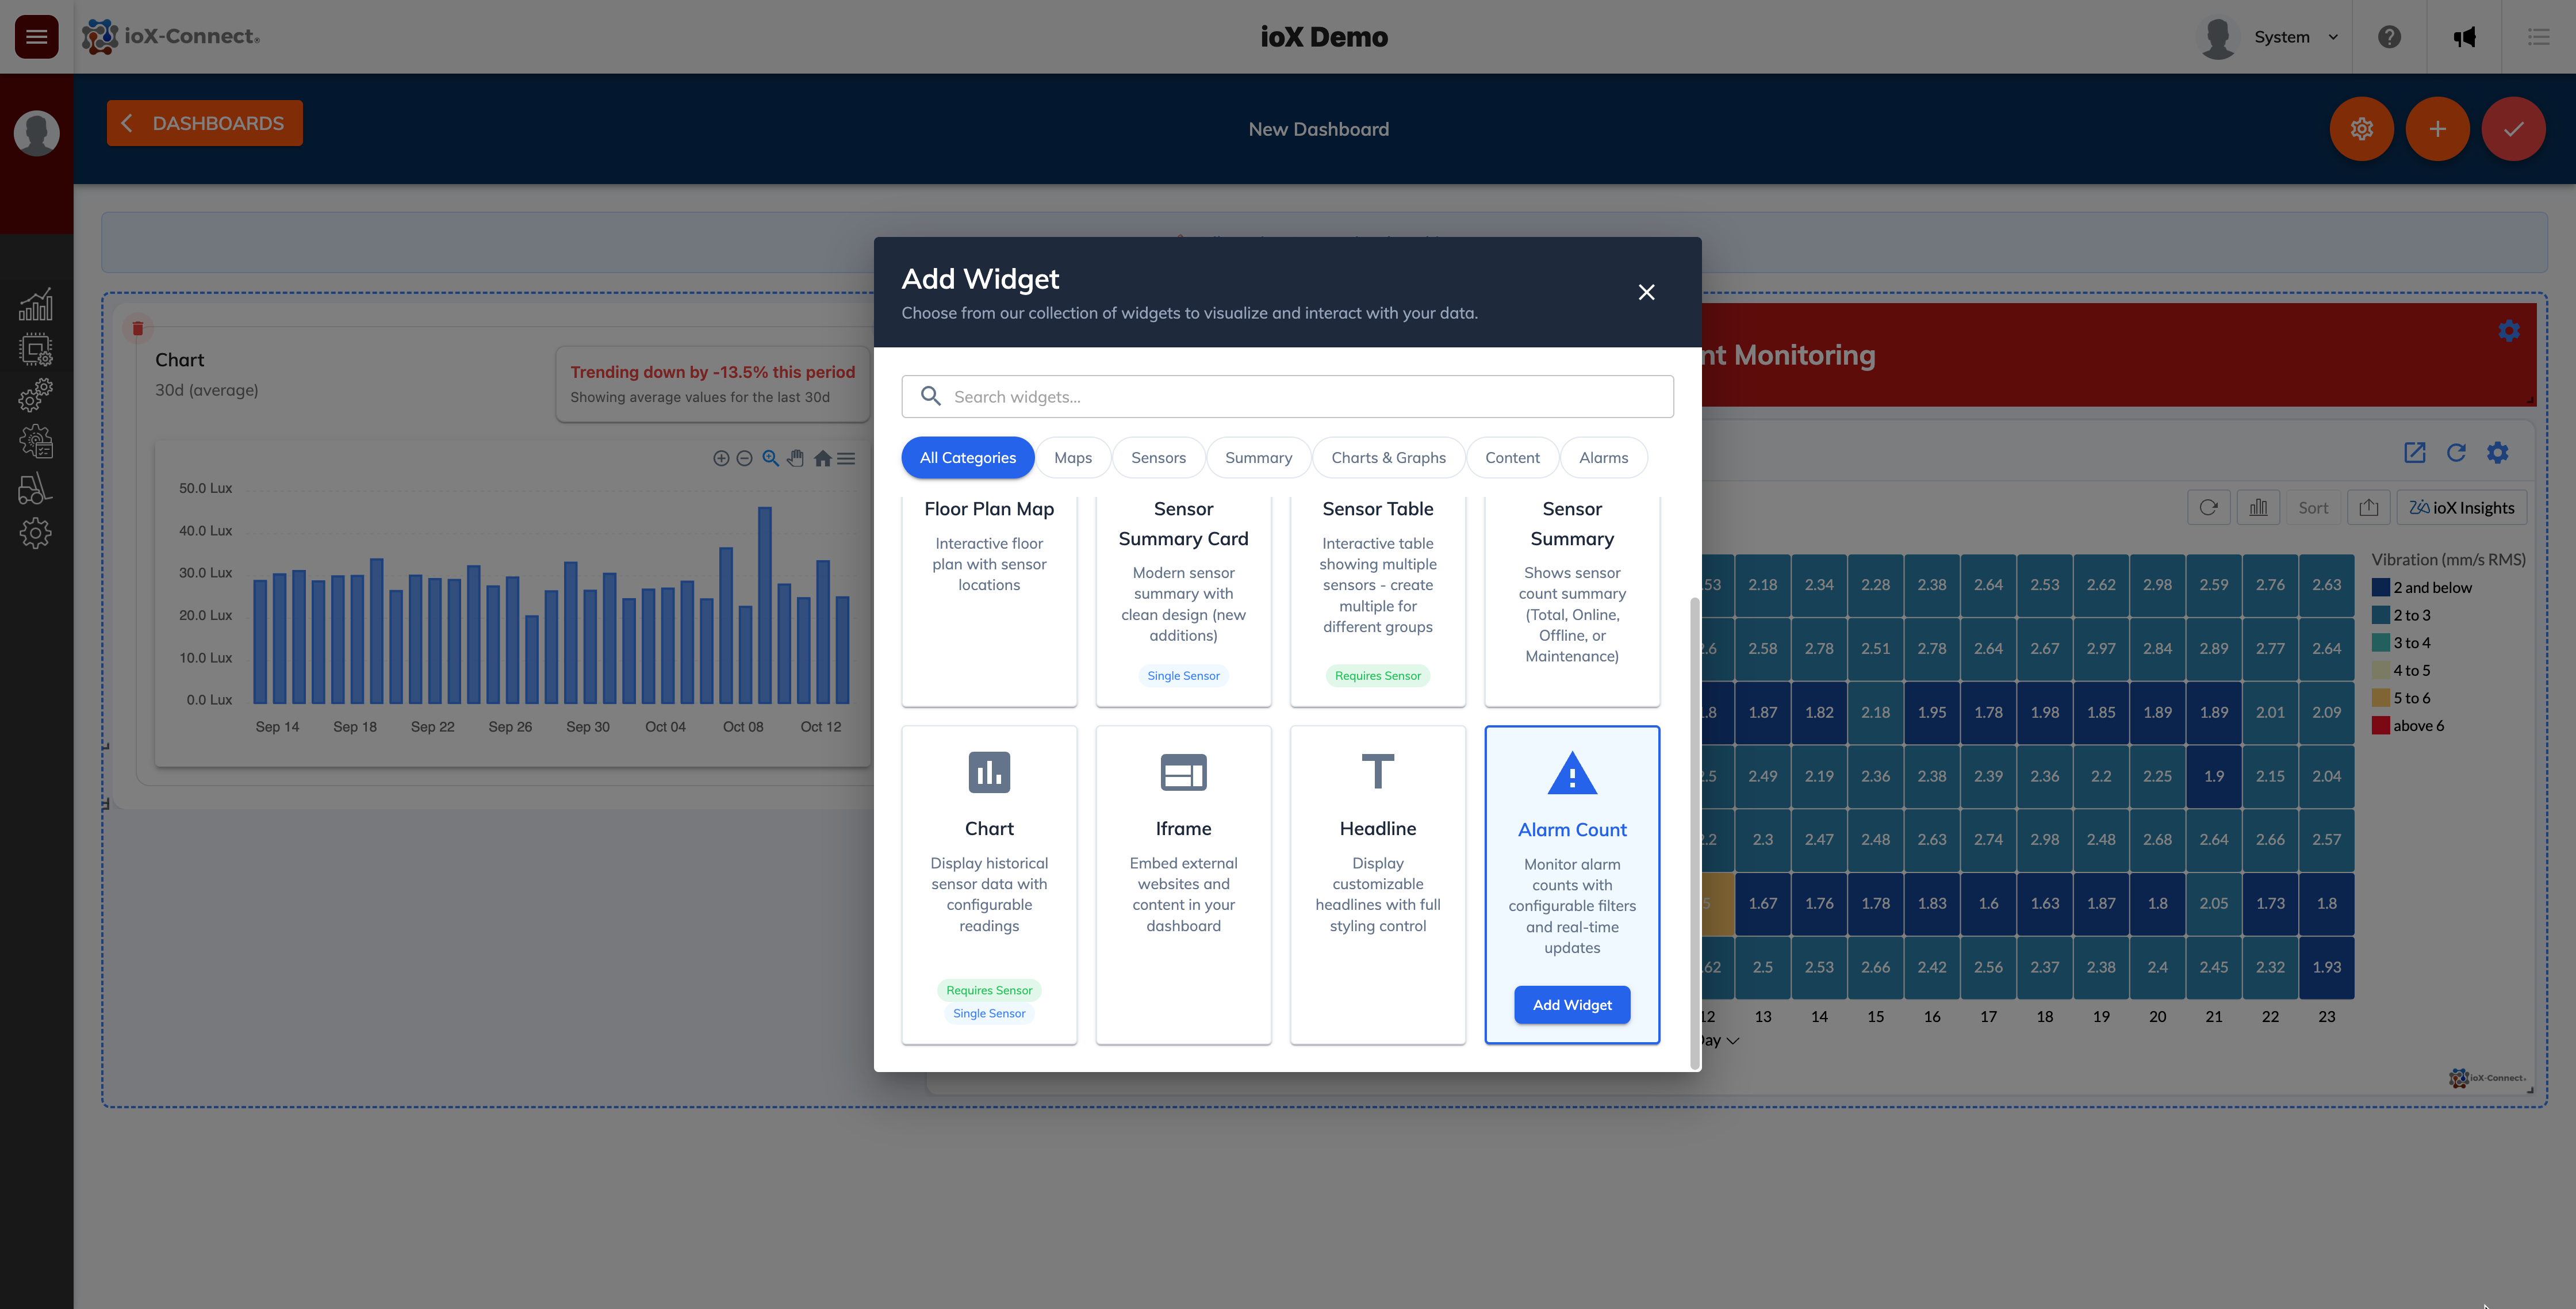2576x1309 pixels.
Task: Enable the Alarms category filter chip
Action: [x=1604, y=457]
